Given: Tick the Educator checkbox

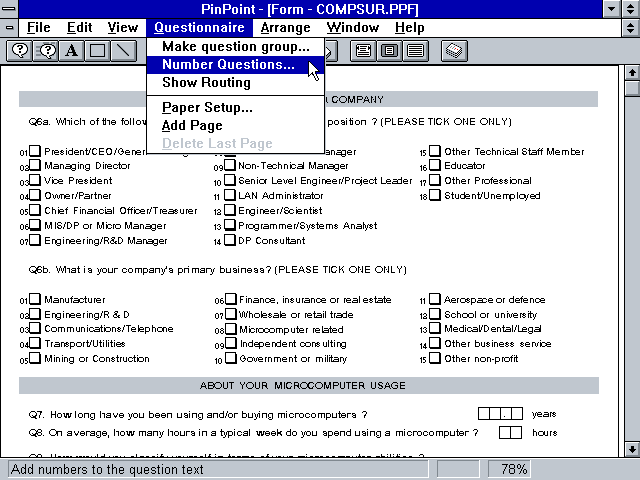Looking at the screenshot, I should [x=435, y=165].
